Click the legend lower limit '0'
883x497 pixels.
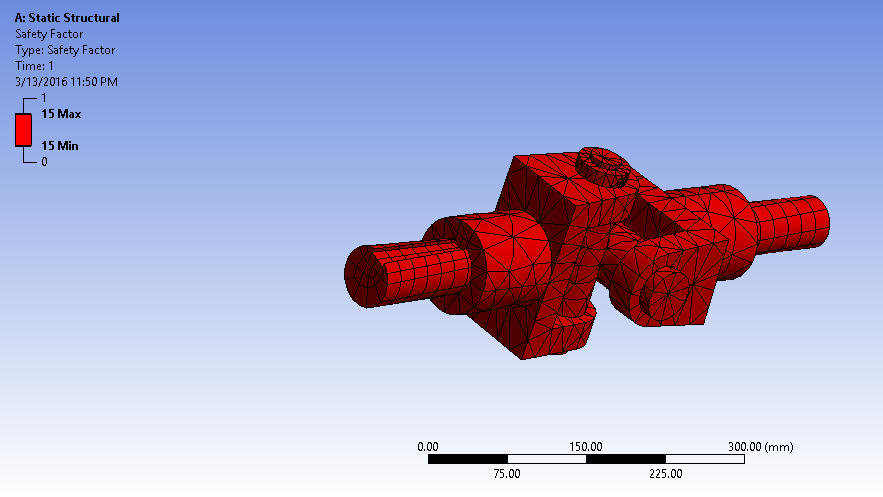click(44, 162)
